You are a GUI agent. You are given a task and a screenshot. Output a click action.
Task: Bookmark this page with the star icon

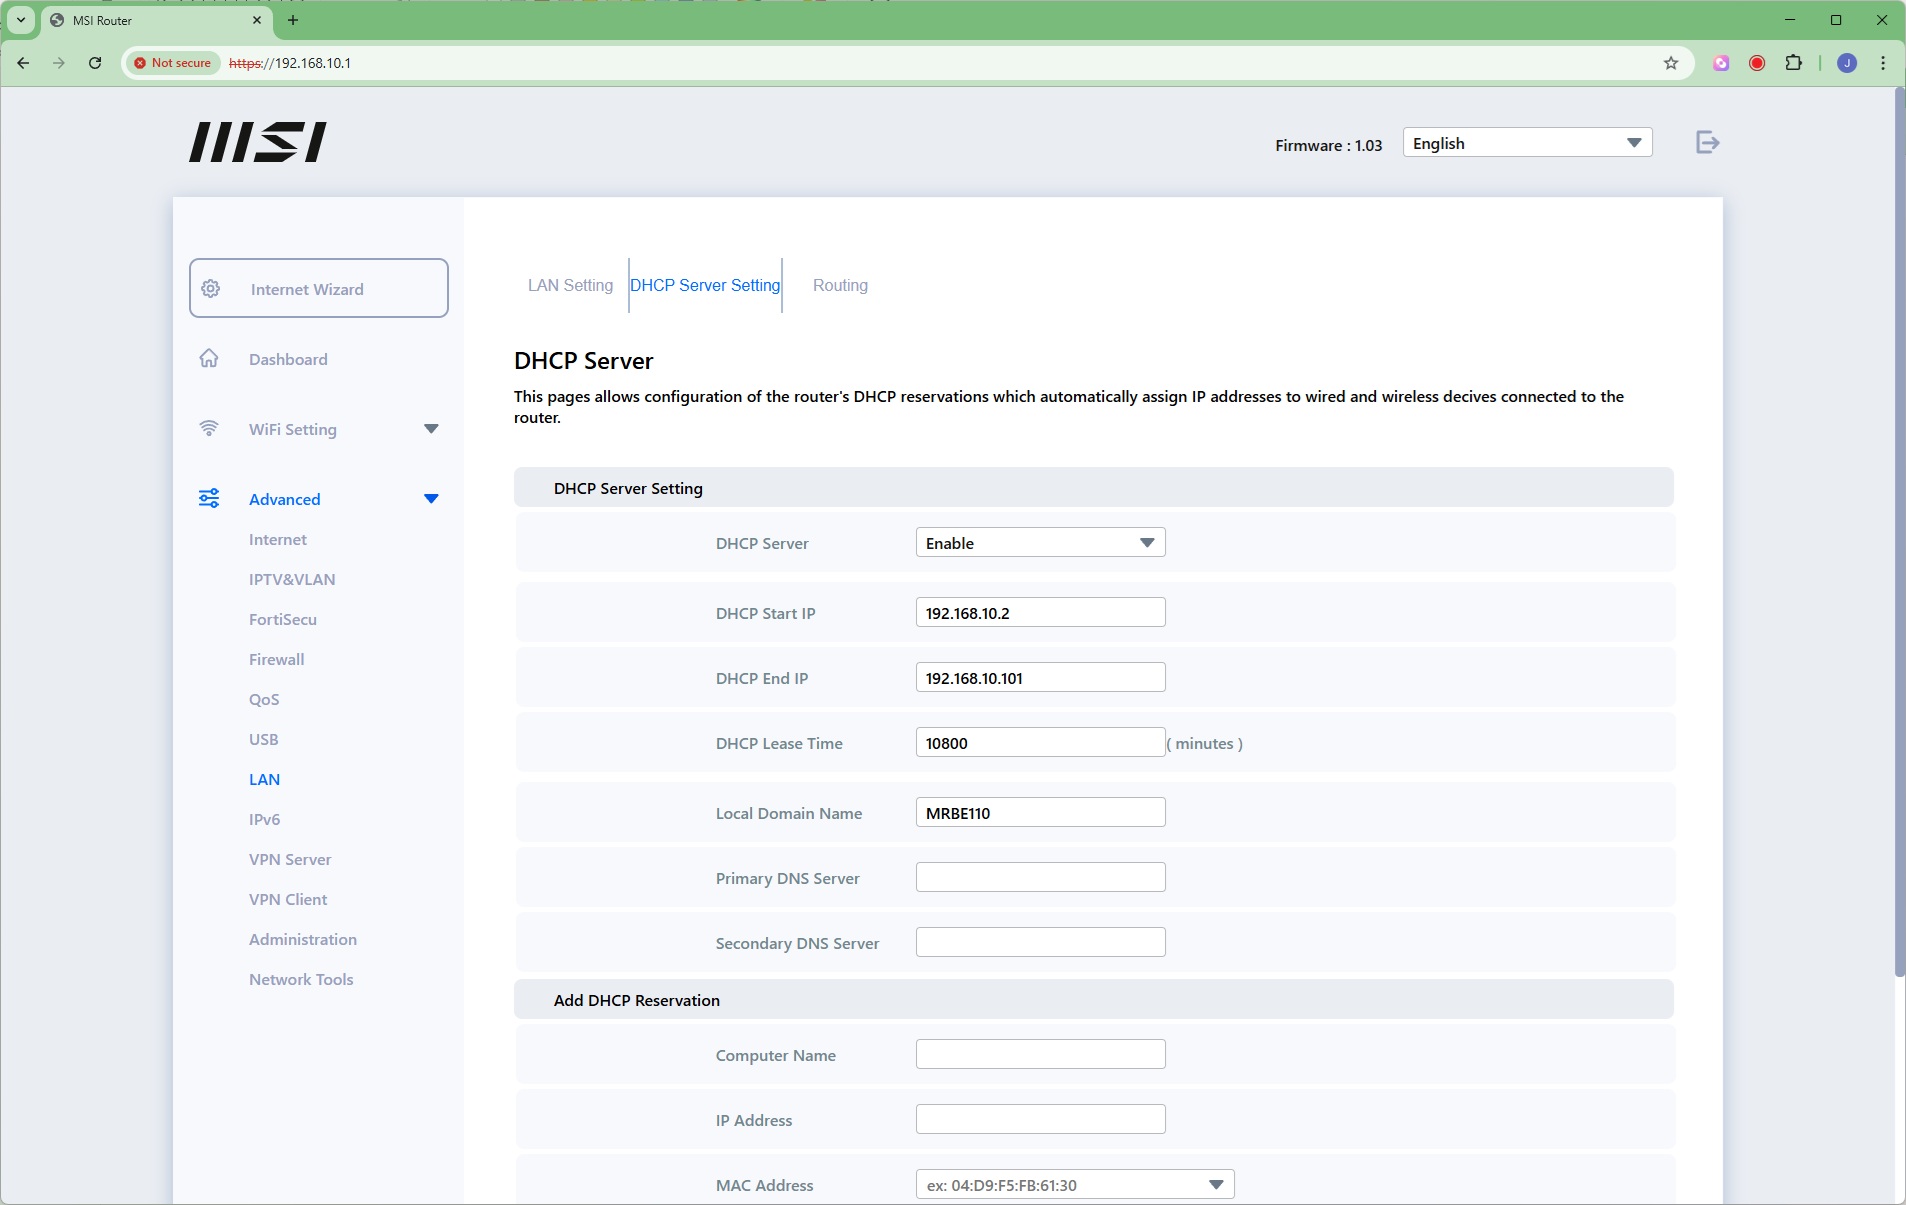1671,63
